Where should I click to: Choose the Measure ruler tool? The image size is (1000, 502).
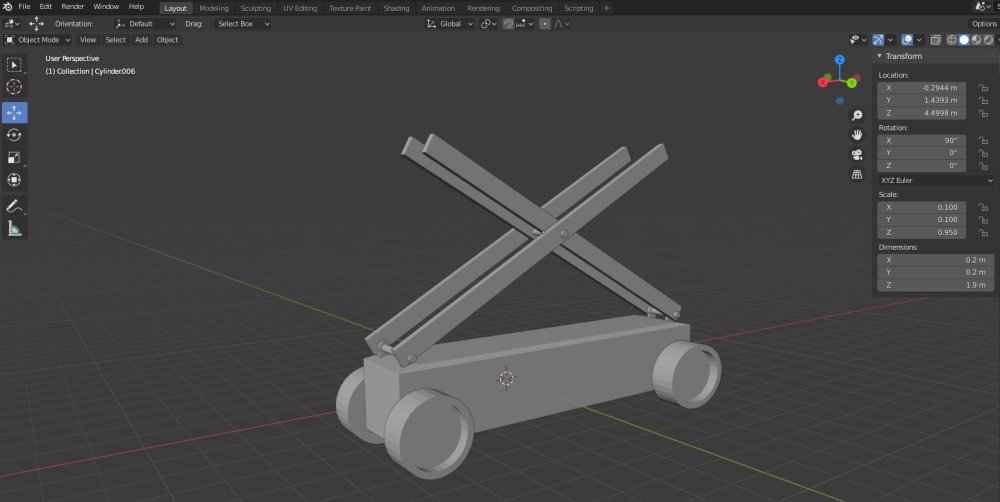coord(15,229)
